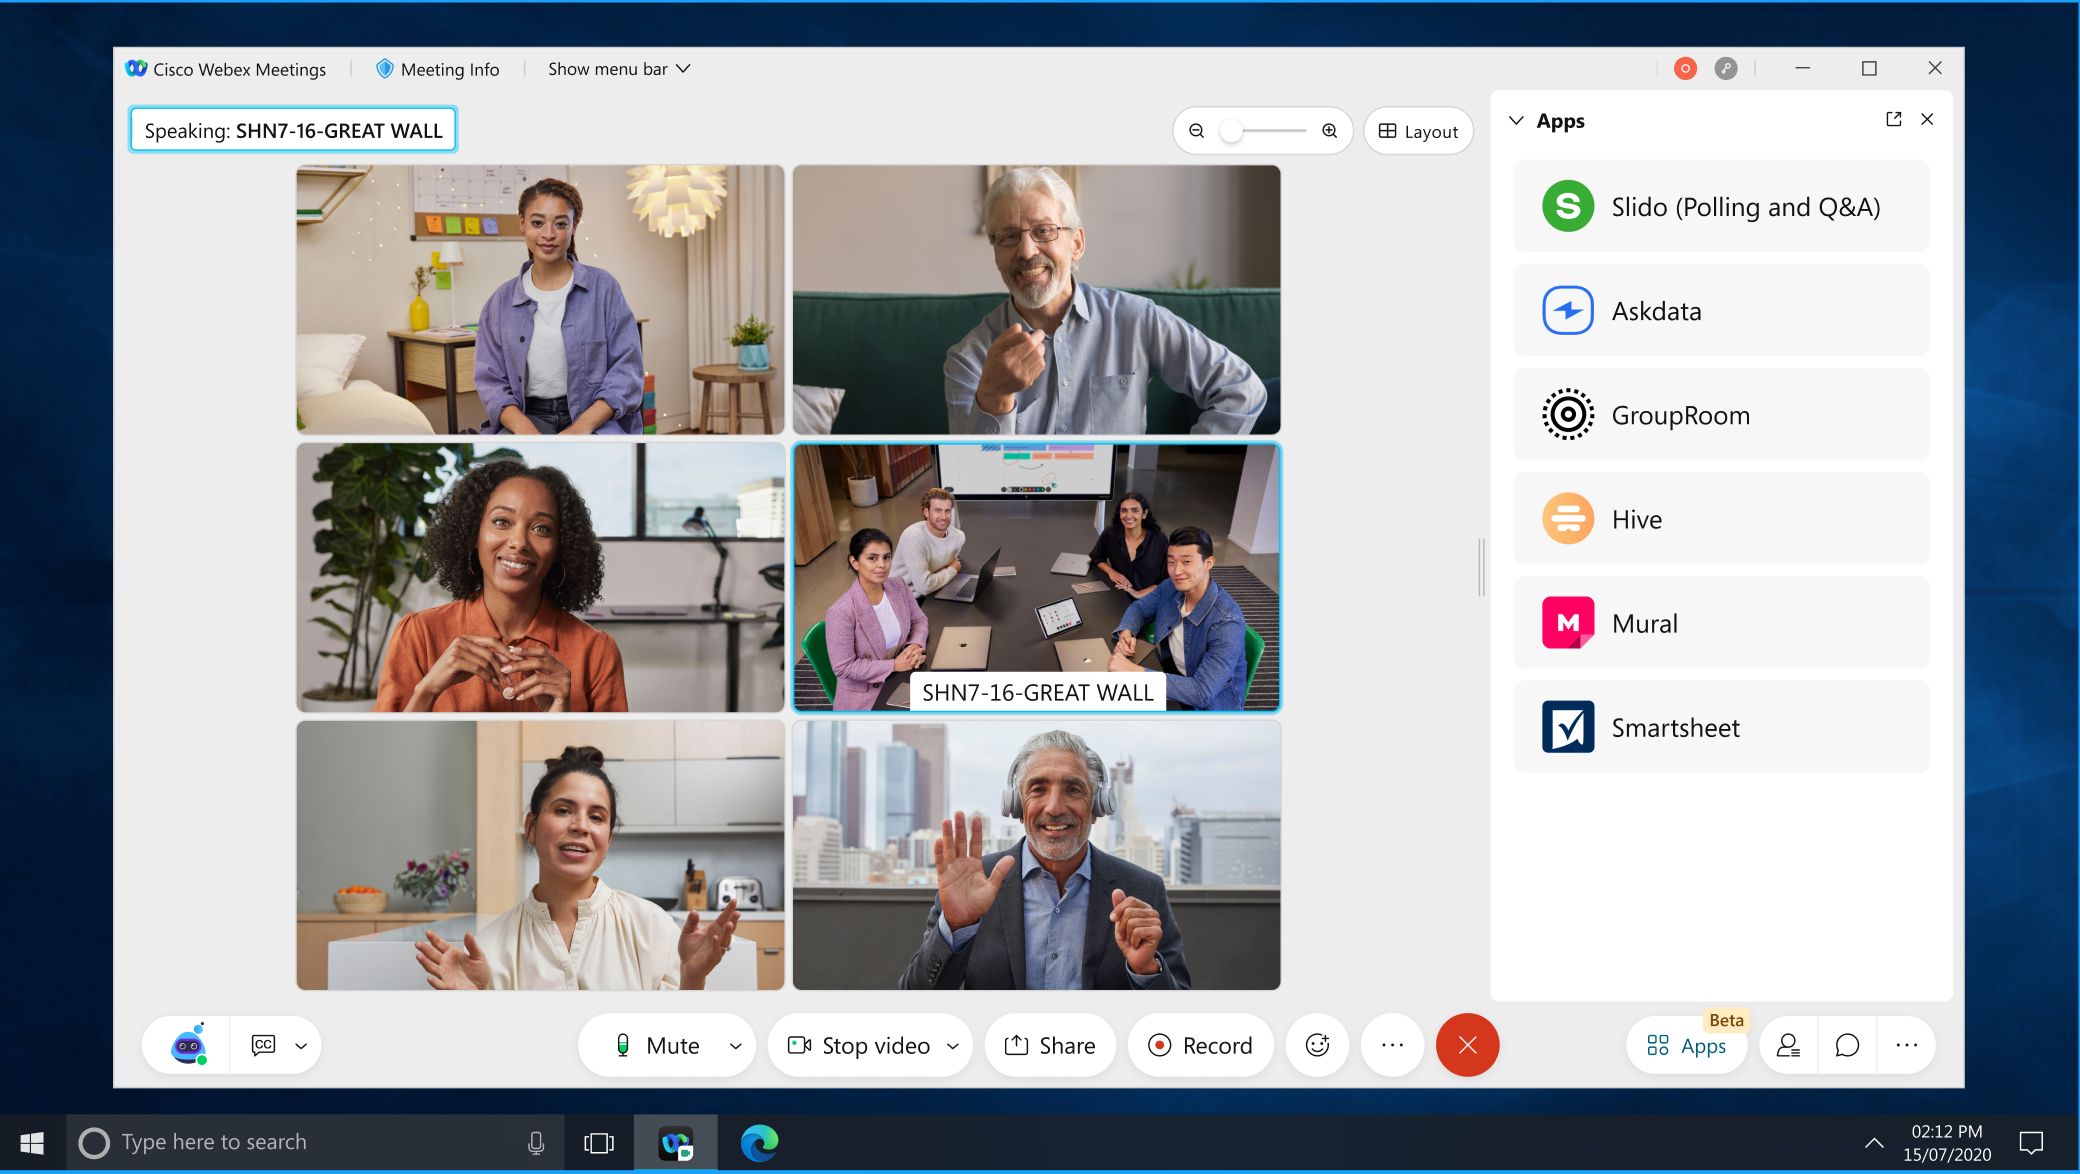Open participants panel icon
Viewport: 2080px width, 1174px height.
tap(1788, 1045)
